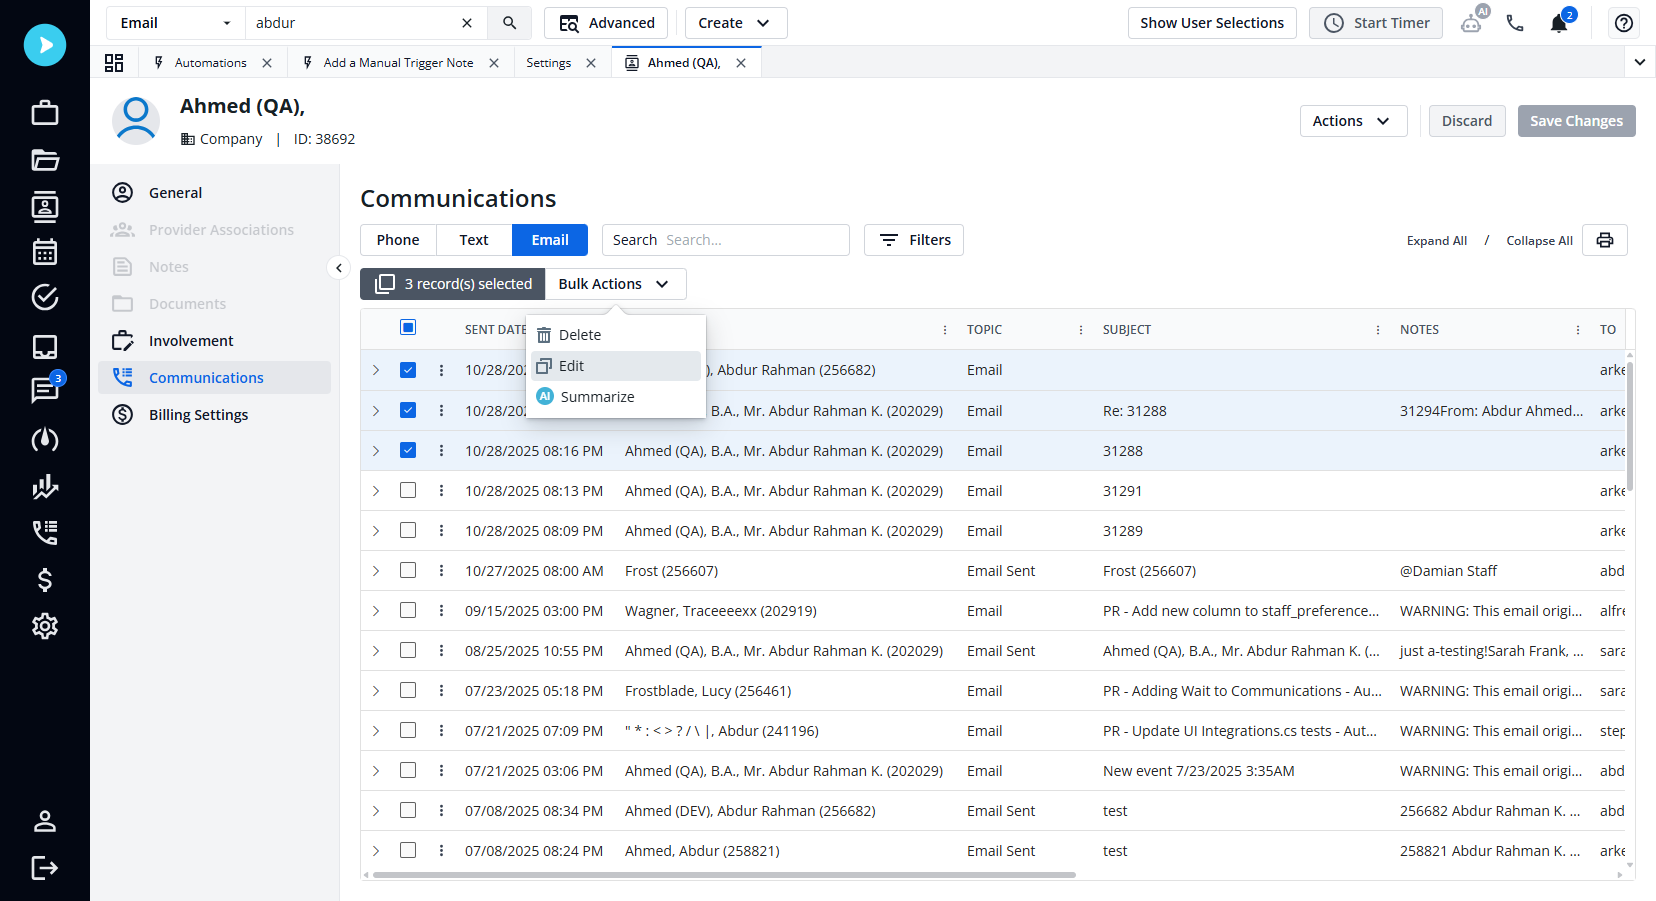Expand the 10/28/2025 08:13 PM email row
Viewport: 1656px width, 901px height.
pyautogui.click(x=376, y=490)
